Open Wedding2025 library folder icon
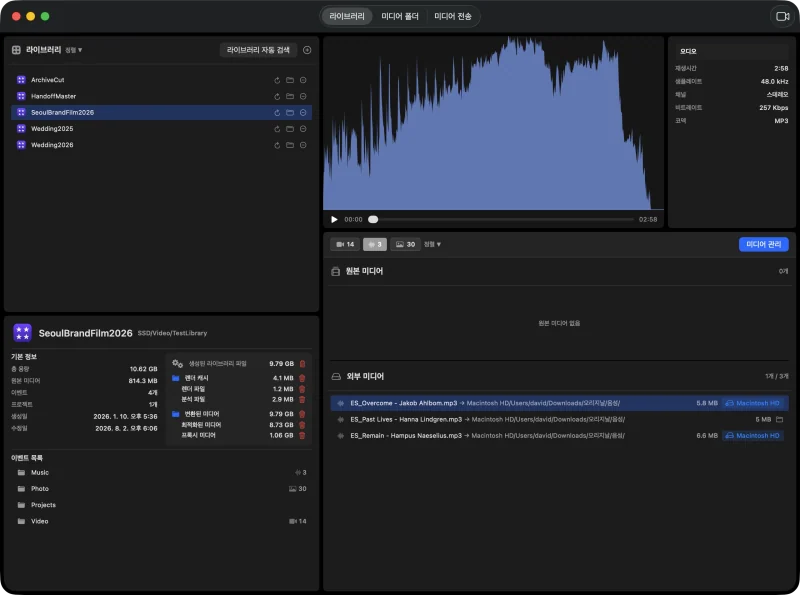Viewport: 800px width, 595px height. tap(290, 129)
